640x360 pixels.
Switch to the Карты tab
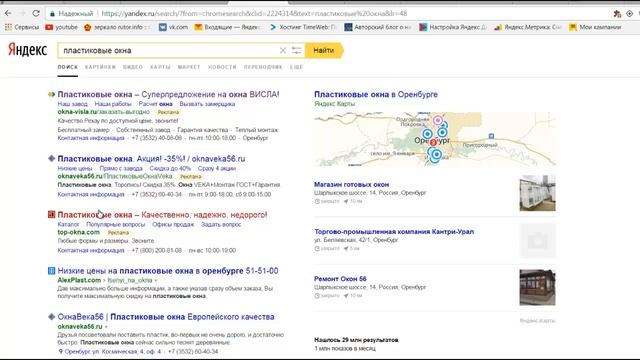coord(160,67)
